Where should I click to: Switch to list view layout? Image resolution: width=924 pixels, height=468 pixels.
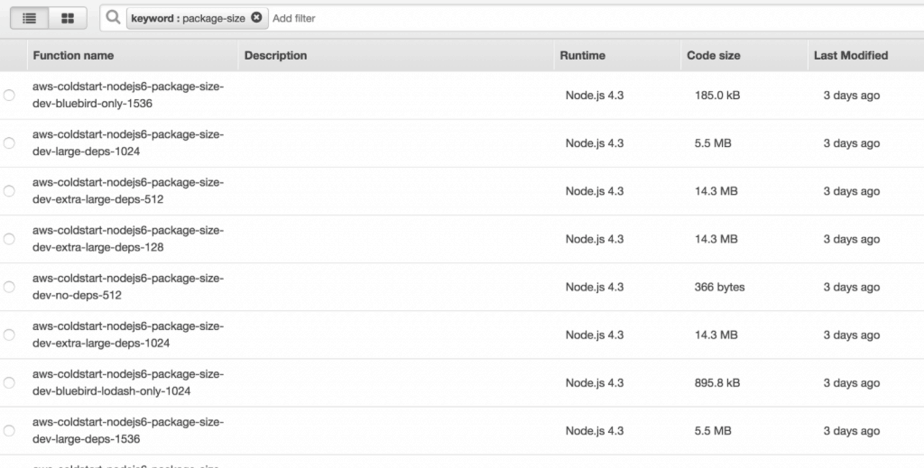(29, 18)
